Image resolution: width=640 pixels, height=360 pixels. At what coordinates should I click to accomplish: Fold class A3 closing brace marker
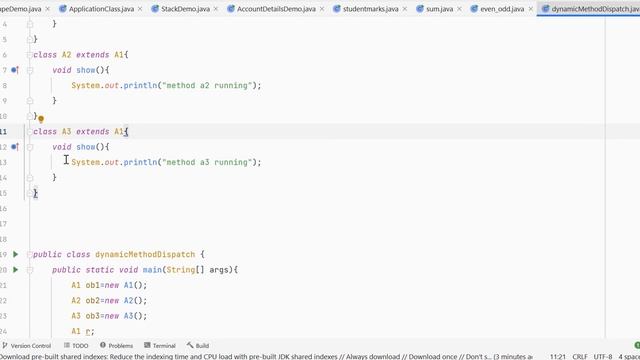(30, 193)
